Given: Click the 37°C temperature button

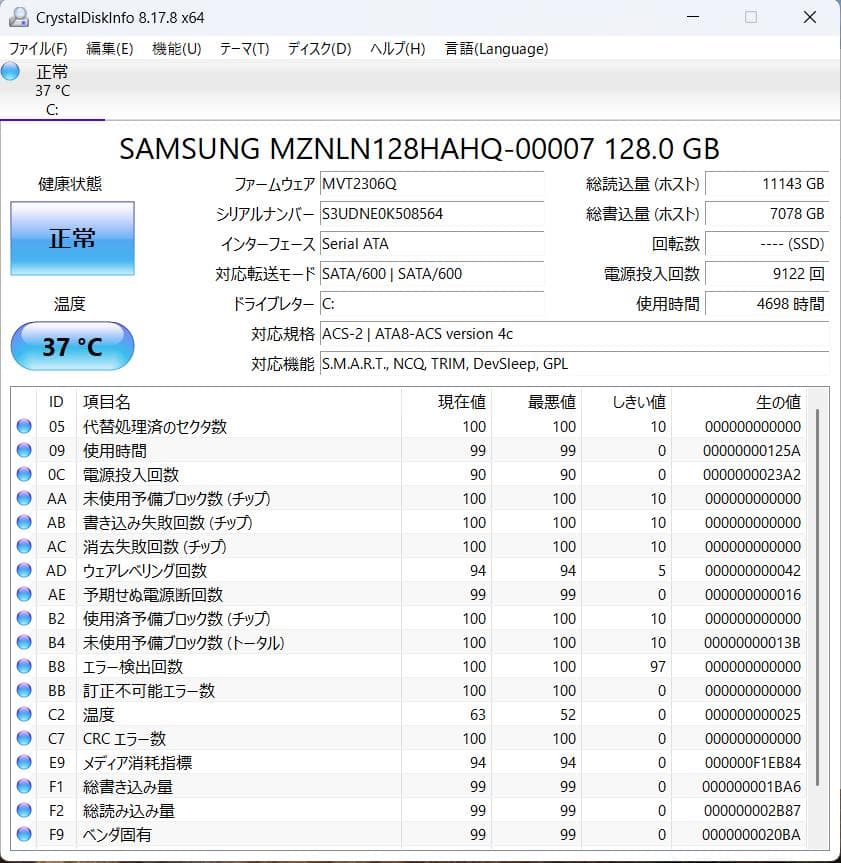Looking at the screenshot, I should pos(71,345).
